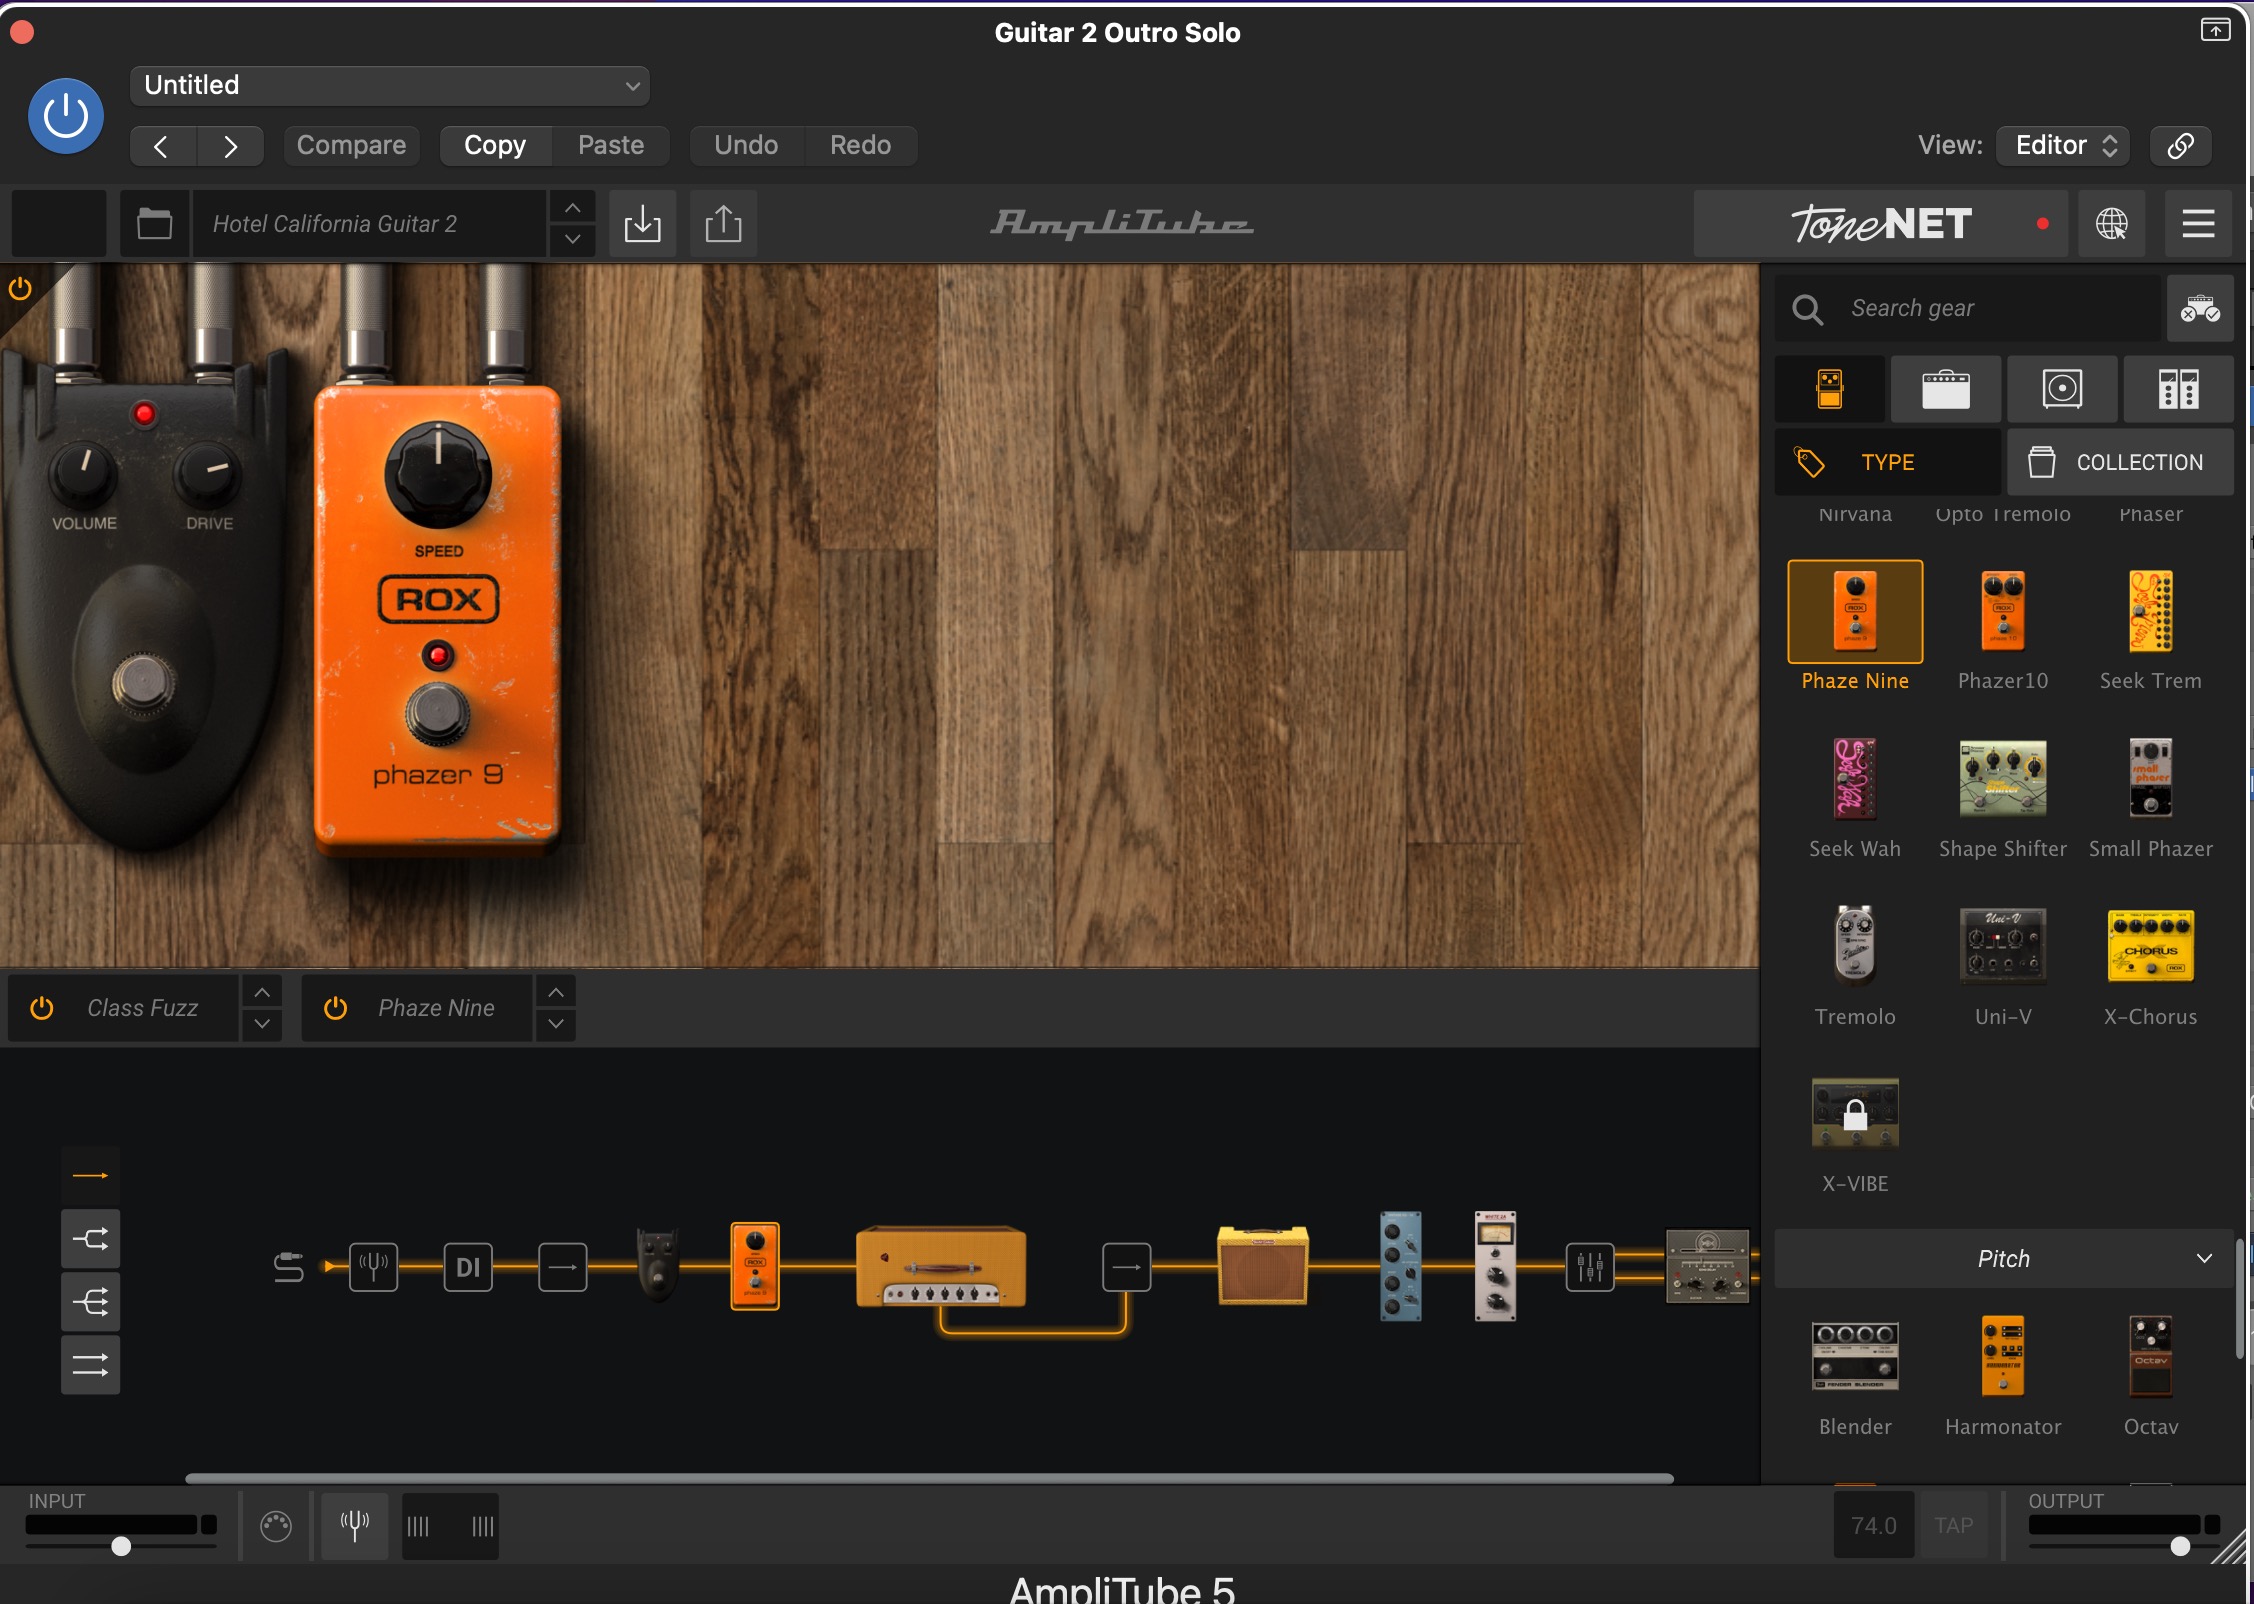Select the Blender pitch pedal
Viewport: 2254px width, 1604px height.
click(x=1855, y=1357)
